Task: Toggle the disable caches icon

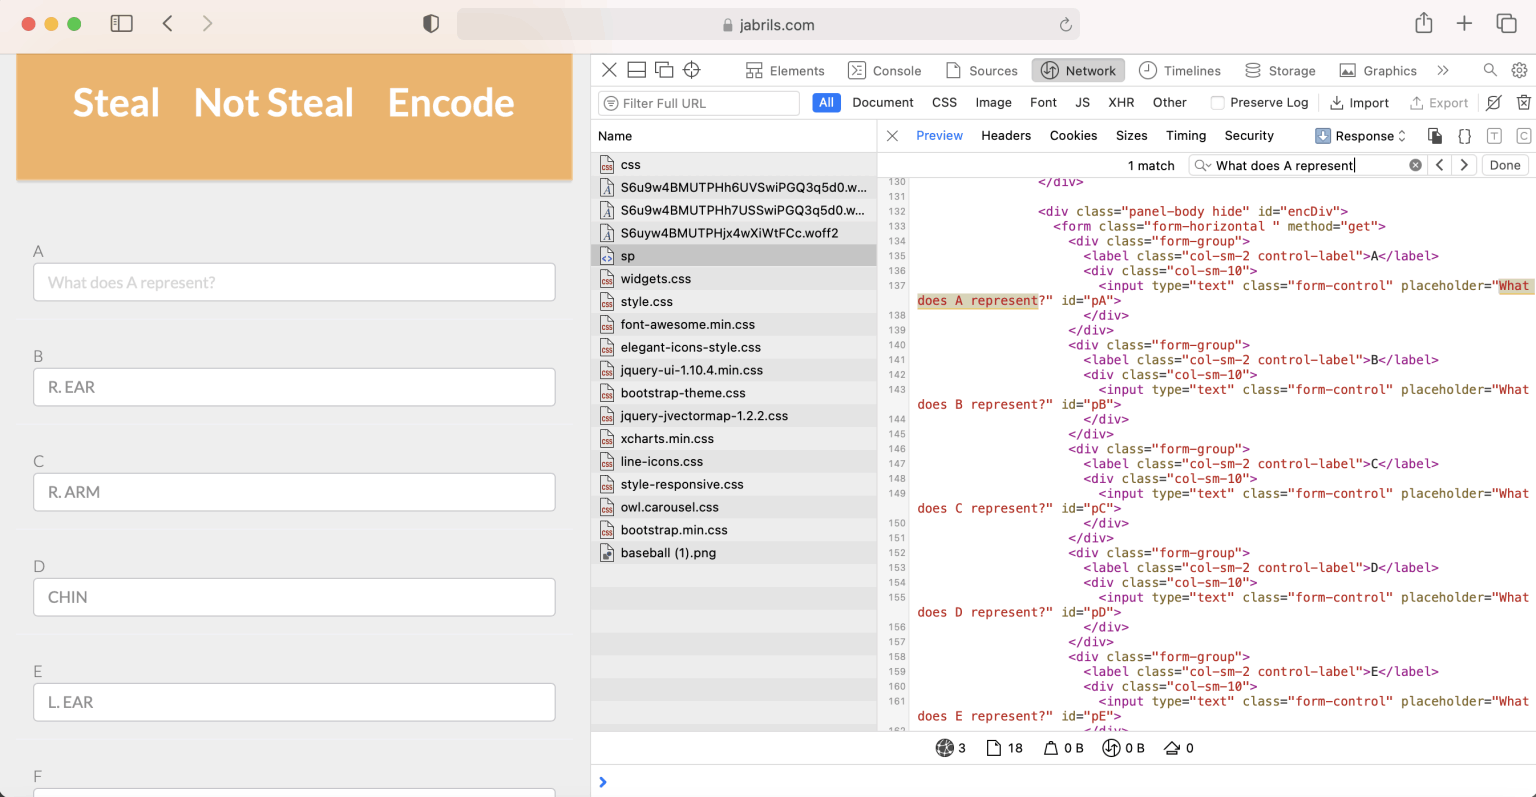Action: (x=1493, y=102)
